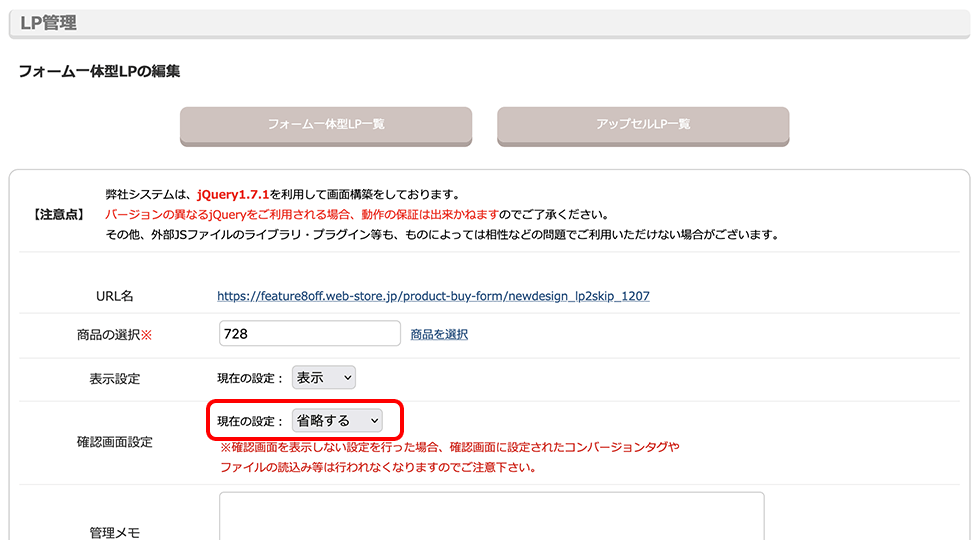
Task: Click the red line ファイルの読込み等は行われなくなります
Action: 378,467
